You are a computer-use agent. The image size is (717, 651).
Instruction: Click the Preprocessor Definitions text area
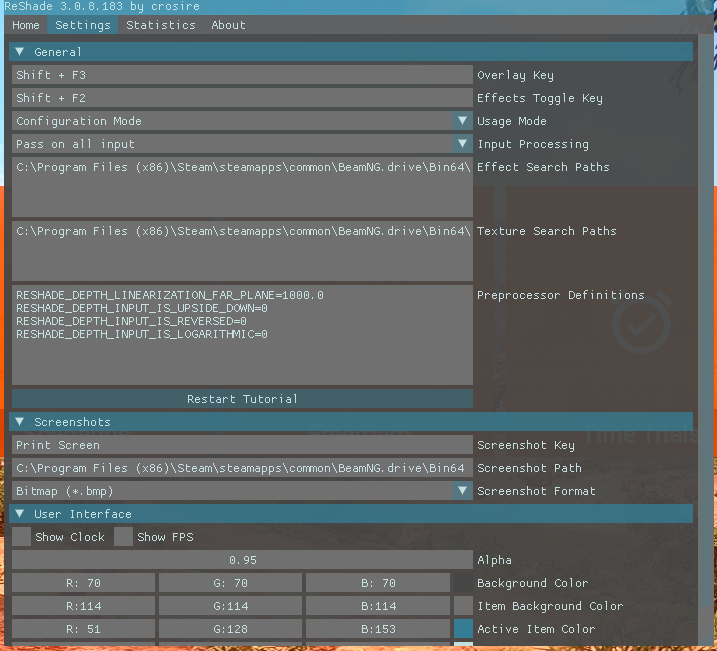coord(242,335)
